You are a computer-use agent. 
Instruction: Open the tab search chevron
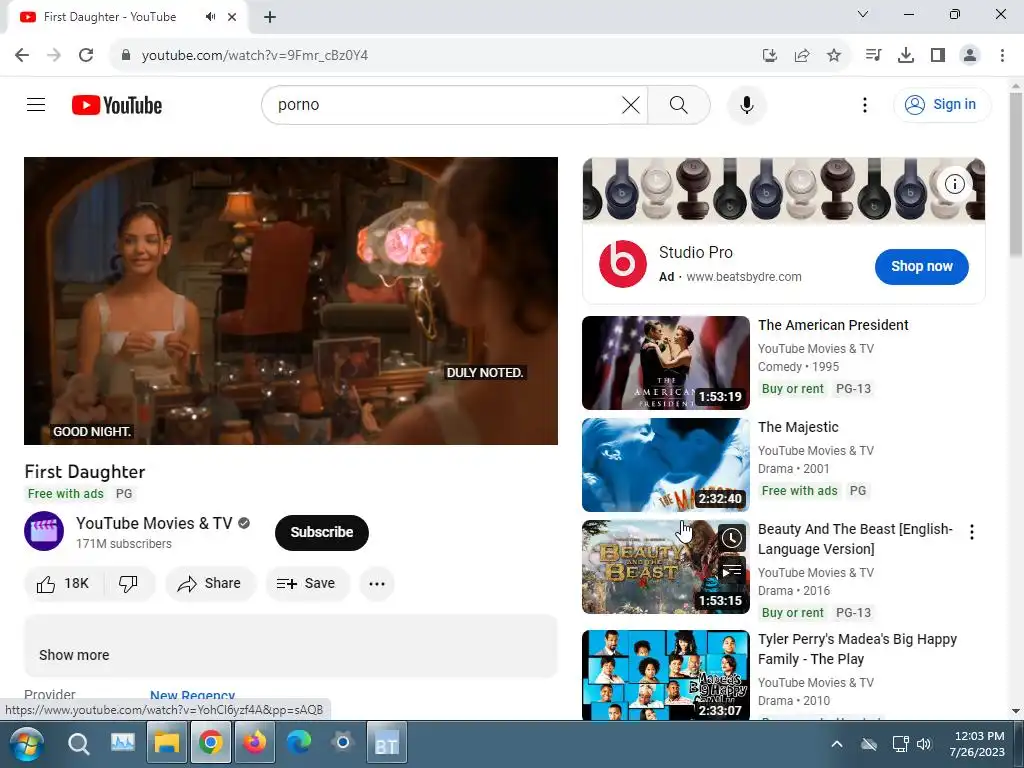(x=863, y=14)
